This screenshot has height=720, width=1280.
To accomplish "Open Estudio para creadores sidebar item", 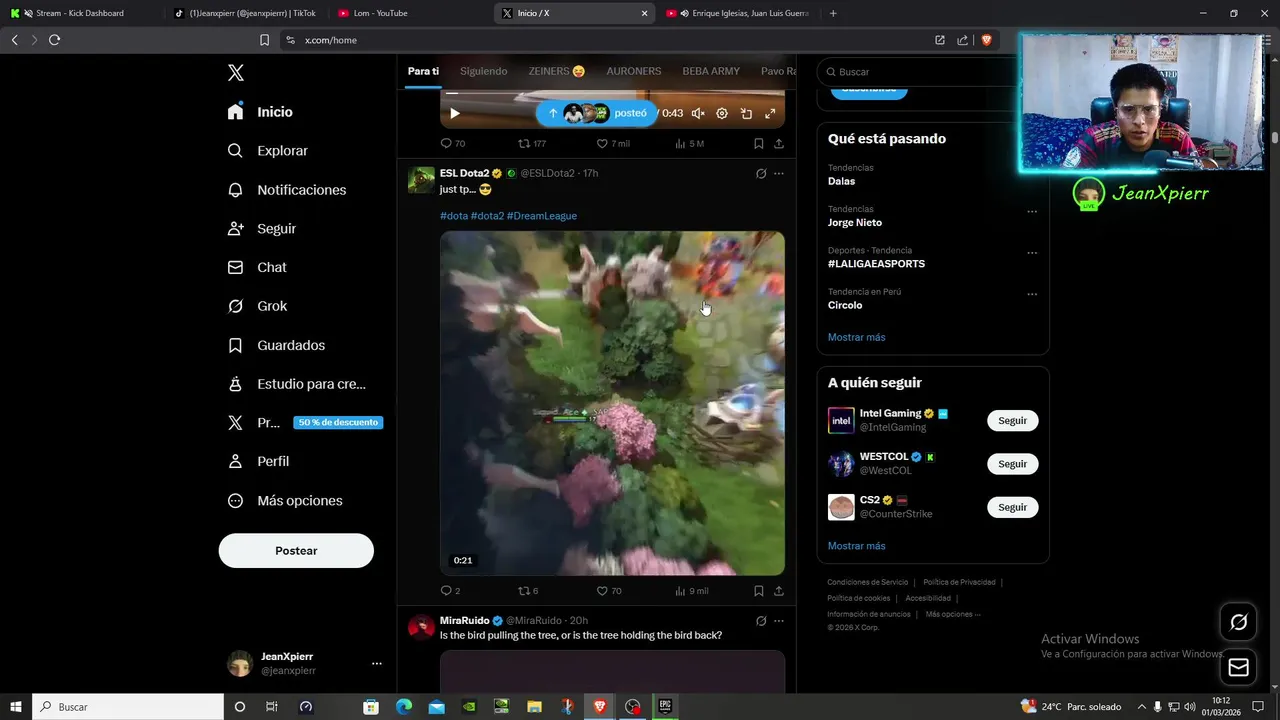I will (296, 384).
